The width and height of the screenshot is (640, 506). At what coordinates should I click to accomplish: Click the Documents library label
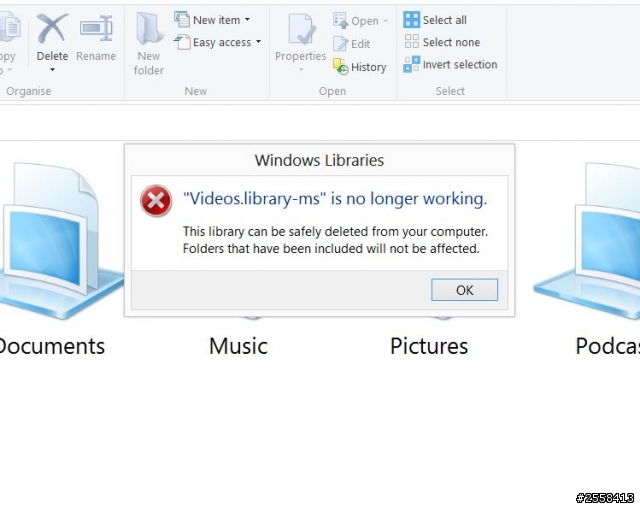tap(52, 346)
